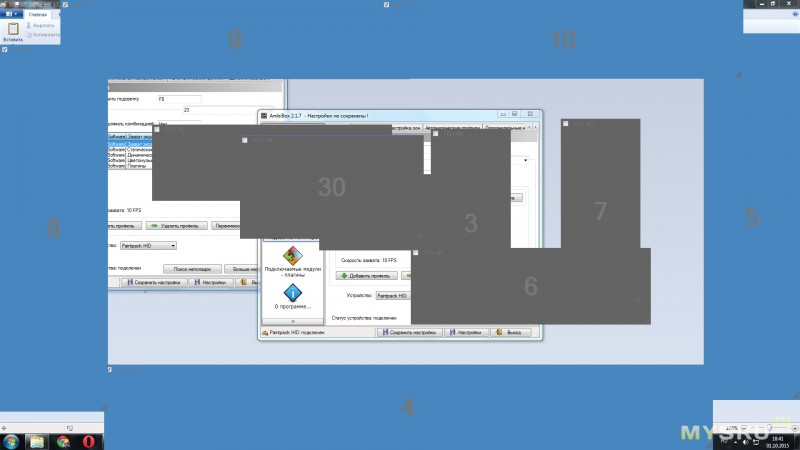Image resolution: width=800 pixels, height=450 pixels.
Task: Click the Paint zoom in plus icon
Action: [794, 428]
